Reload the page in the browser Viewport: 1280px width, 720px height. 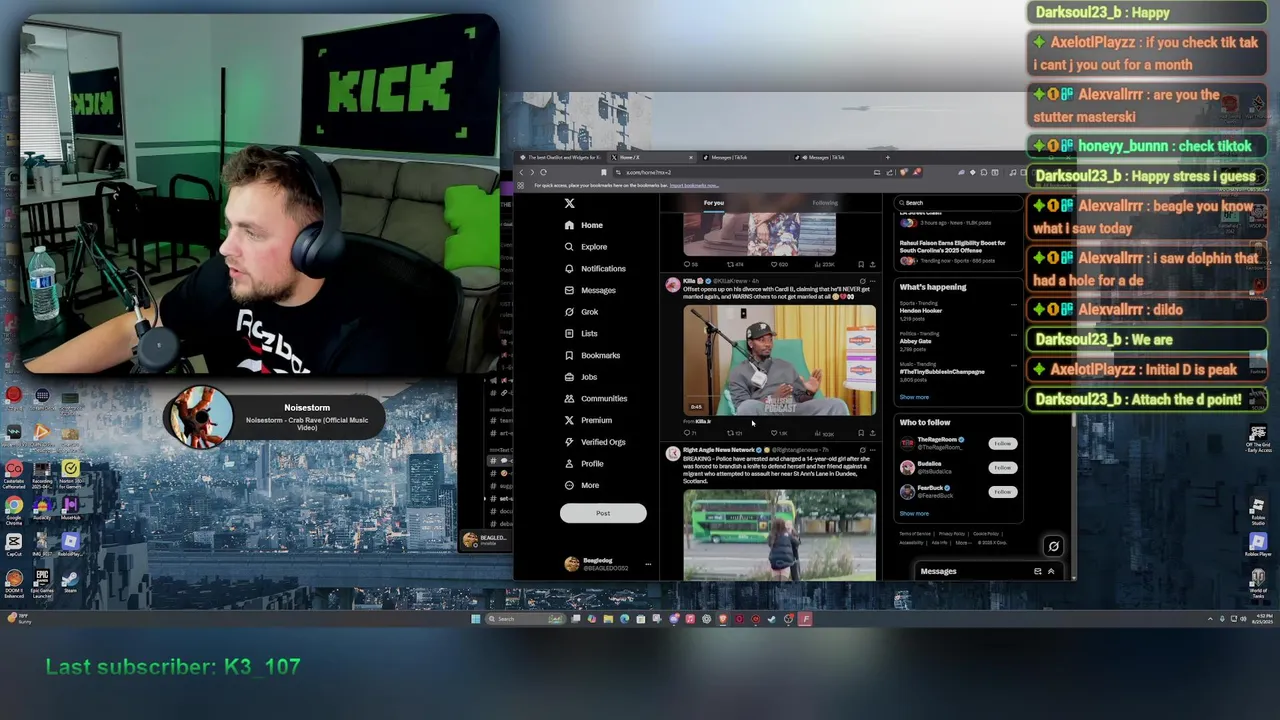[x=543, y=172]
